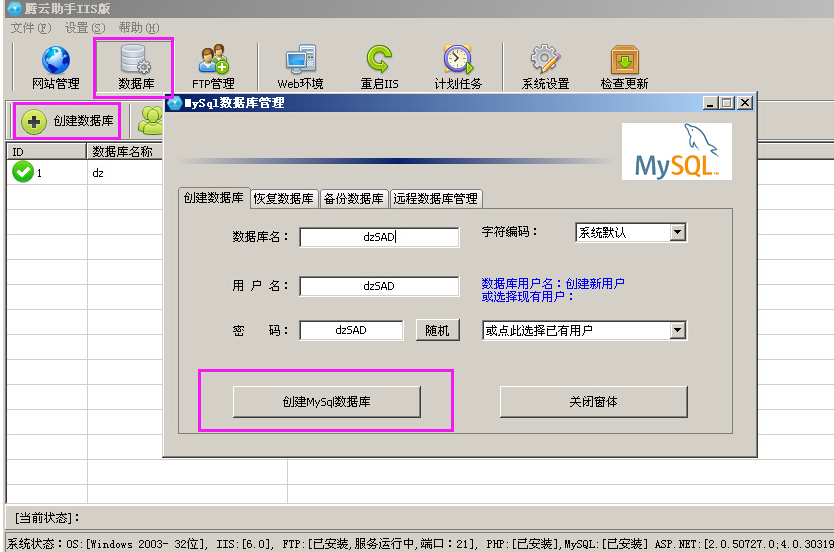
Task: Open the FTP管理 tool
Action: coord(213,68)
